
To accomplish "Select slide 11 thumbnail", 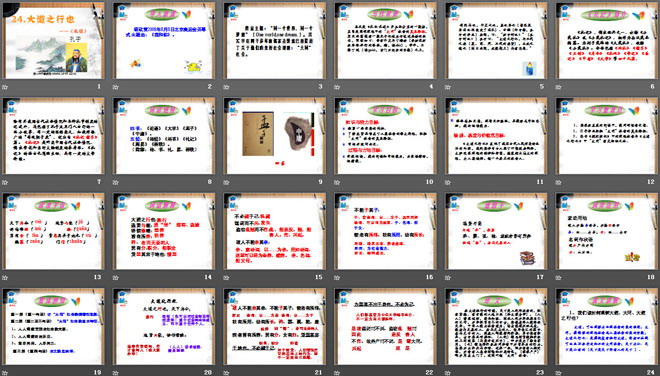I will click(496, 136).
